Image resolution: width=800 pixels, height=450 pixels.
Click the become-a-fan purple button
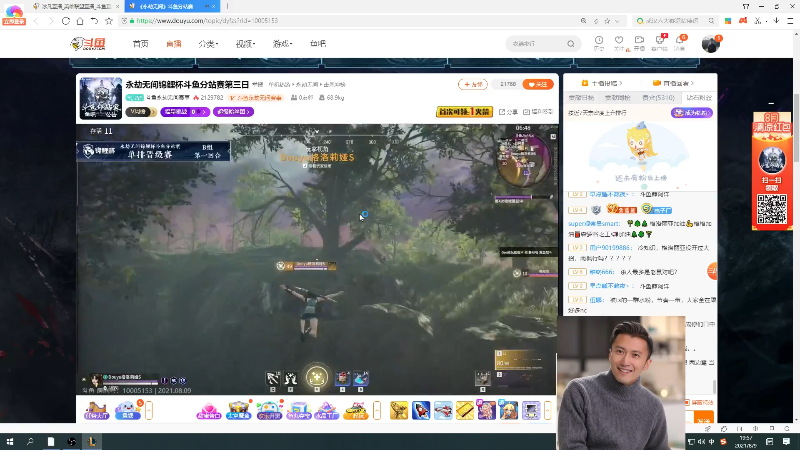tap(691, 113)
